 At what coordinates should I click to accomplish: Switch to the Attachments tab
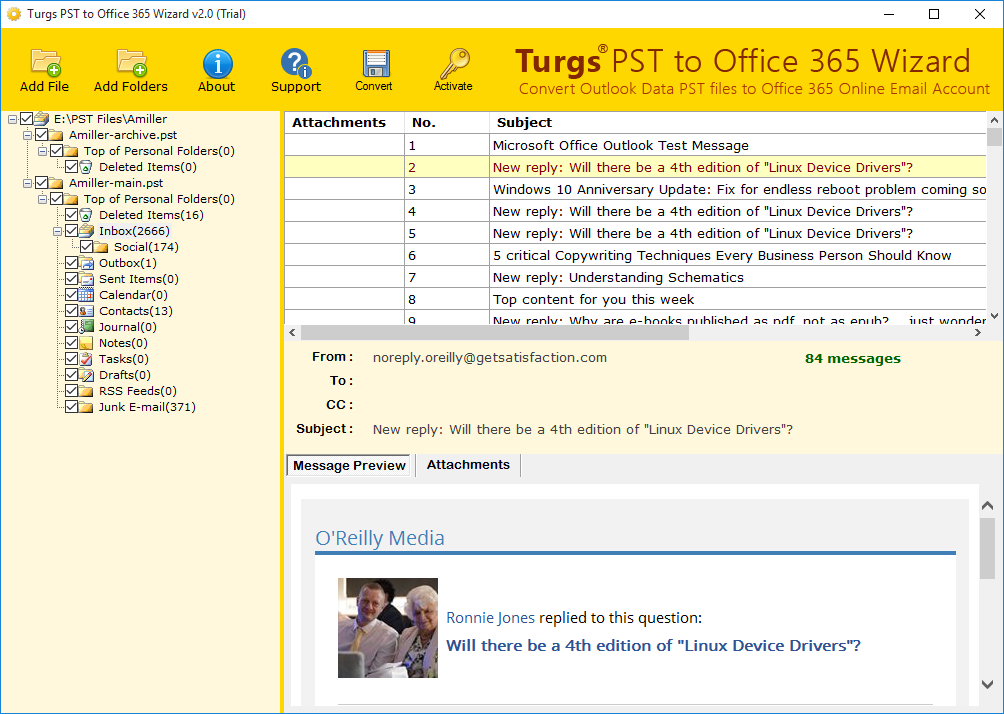[468, 465]
